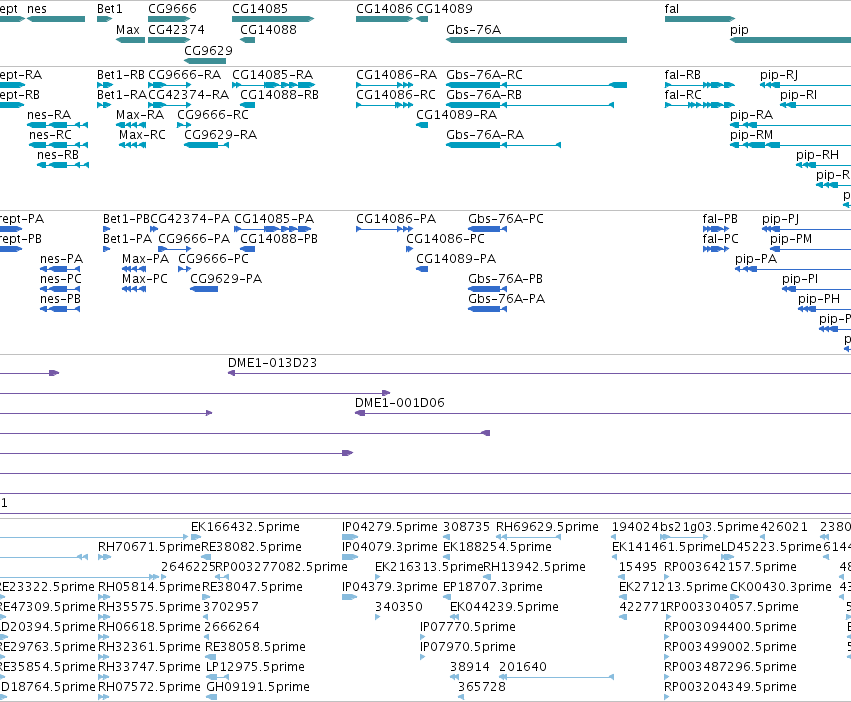Click transcript fal-RC
The image size is (851, 702).
point(683,95)
